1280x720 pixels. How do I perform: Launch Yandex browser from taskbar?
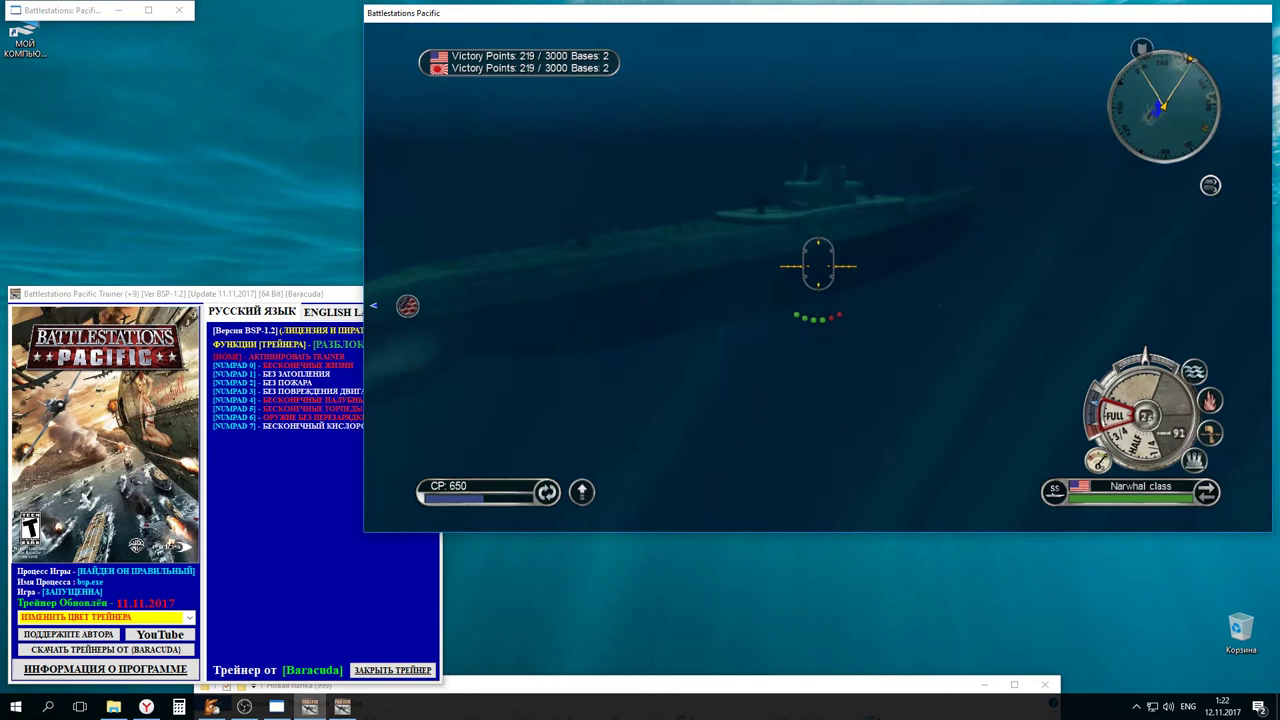[146, 707]
